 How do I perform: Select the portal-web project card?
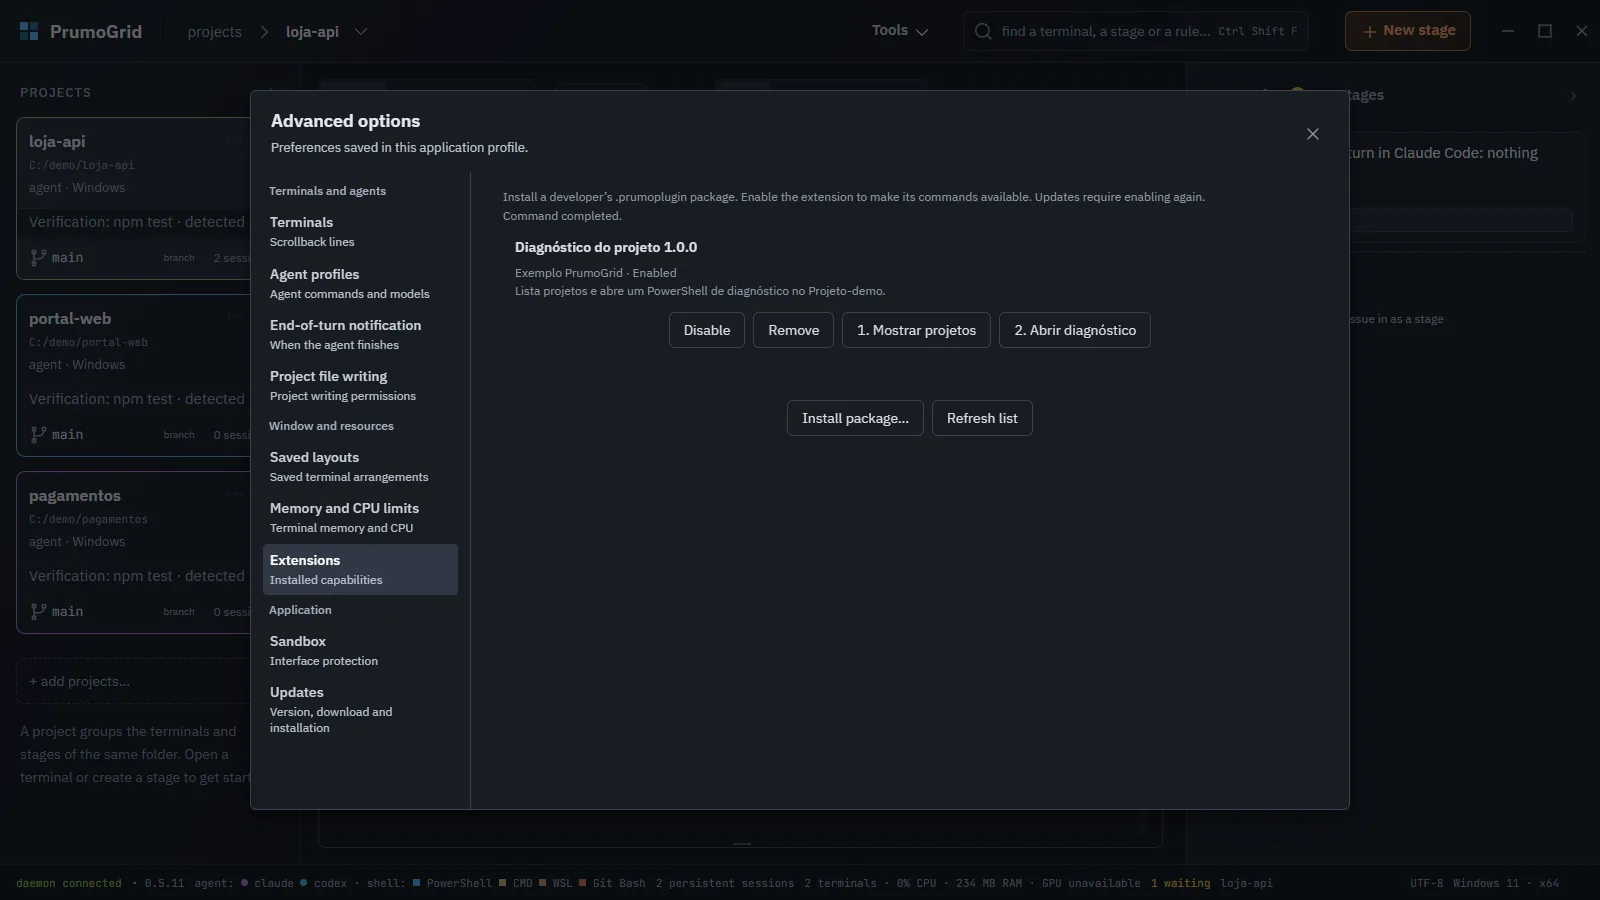pyautogui.click(x=133, y=375)
